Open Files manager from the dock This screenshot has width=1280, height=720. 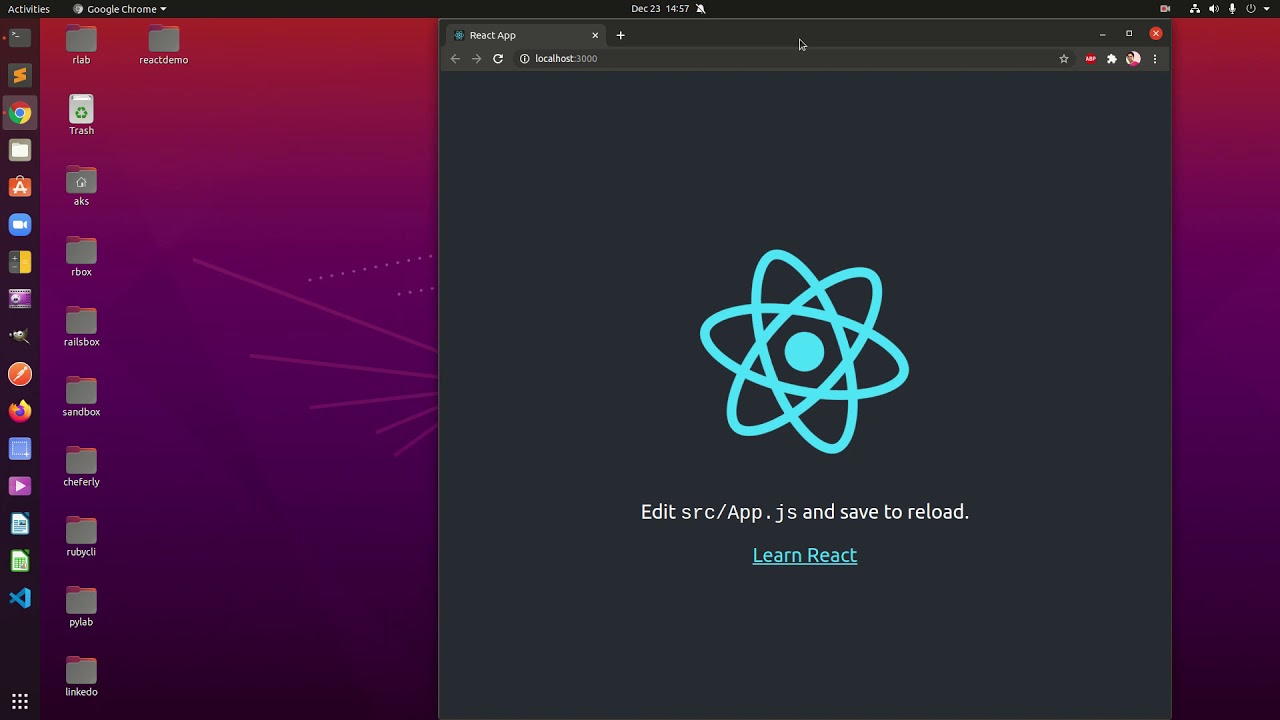[20, 150]
